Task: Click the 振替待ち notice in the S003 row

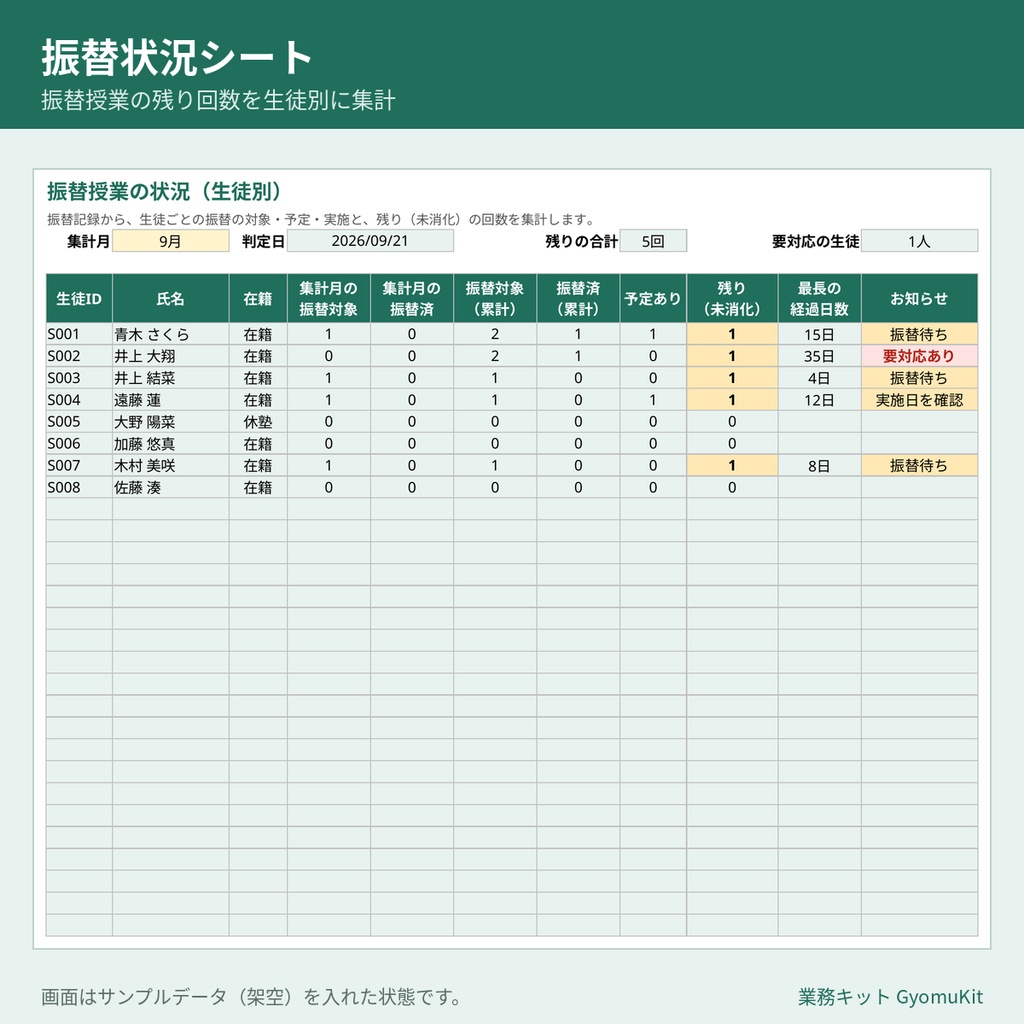Action: (920, 378)
